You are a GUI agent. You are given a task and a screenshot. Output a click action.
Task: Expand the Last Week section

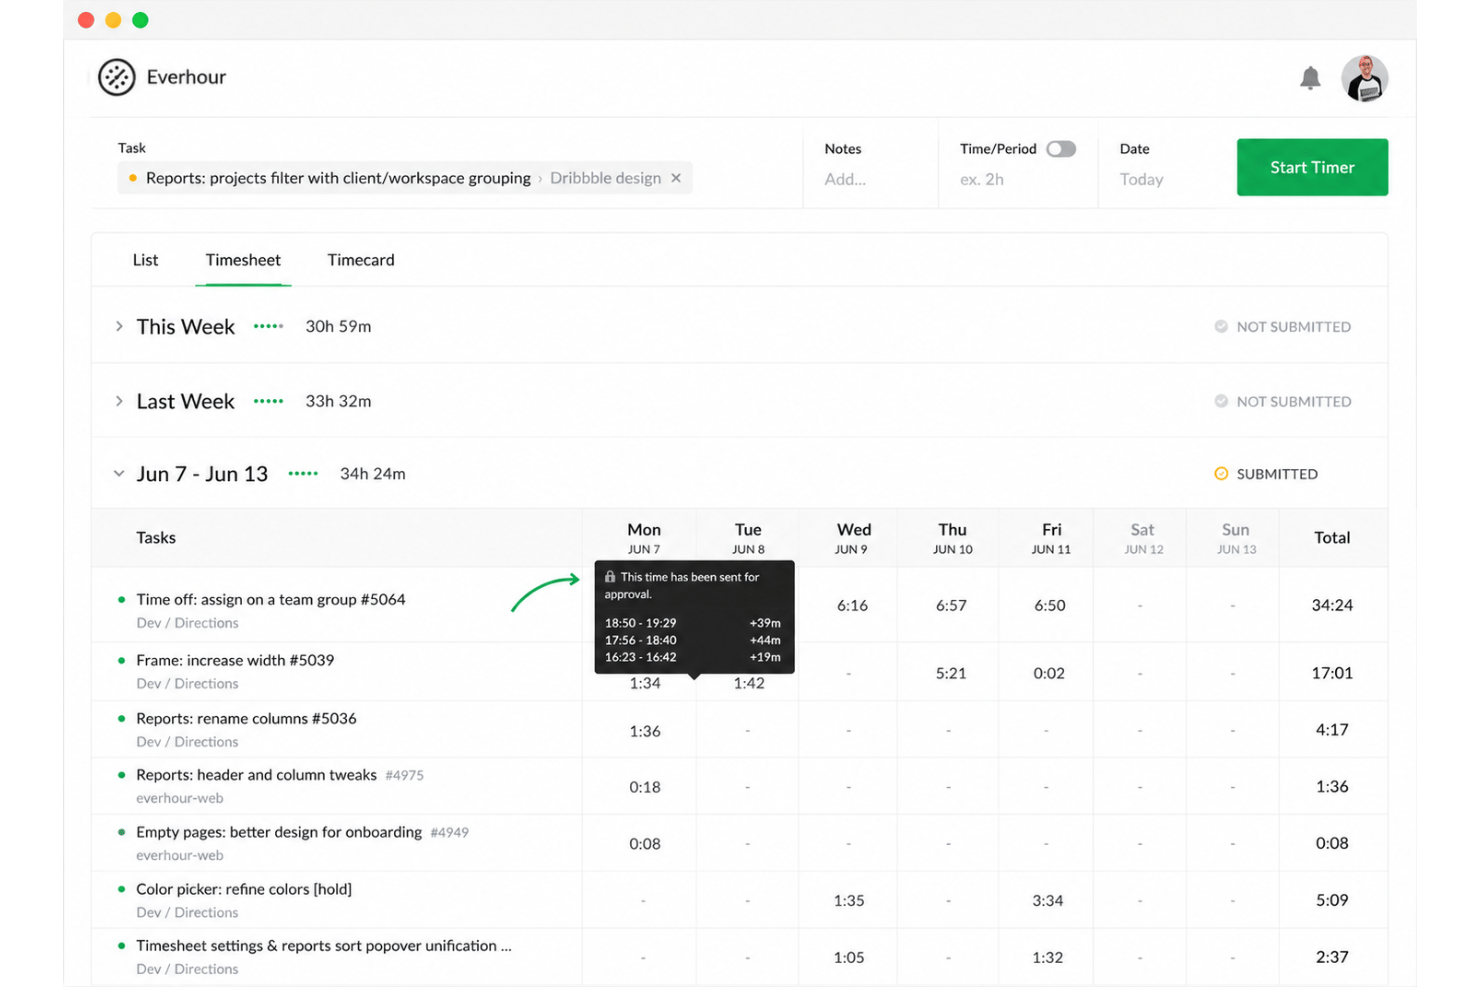[x=119, y=401]
